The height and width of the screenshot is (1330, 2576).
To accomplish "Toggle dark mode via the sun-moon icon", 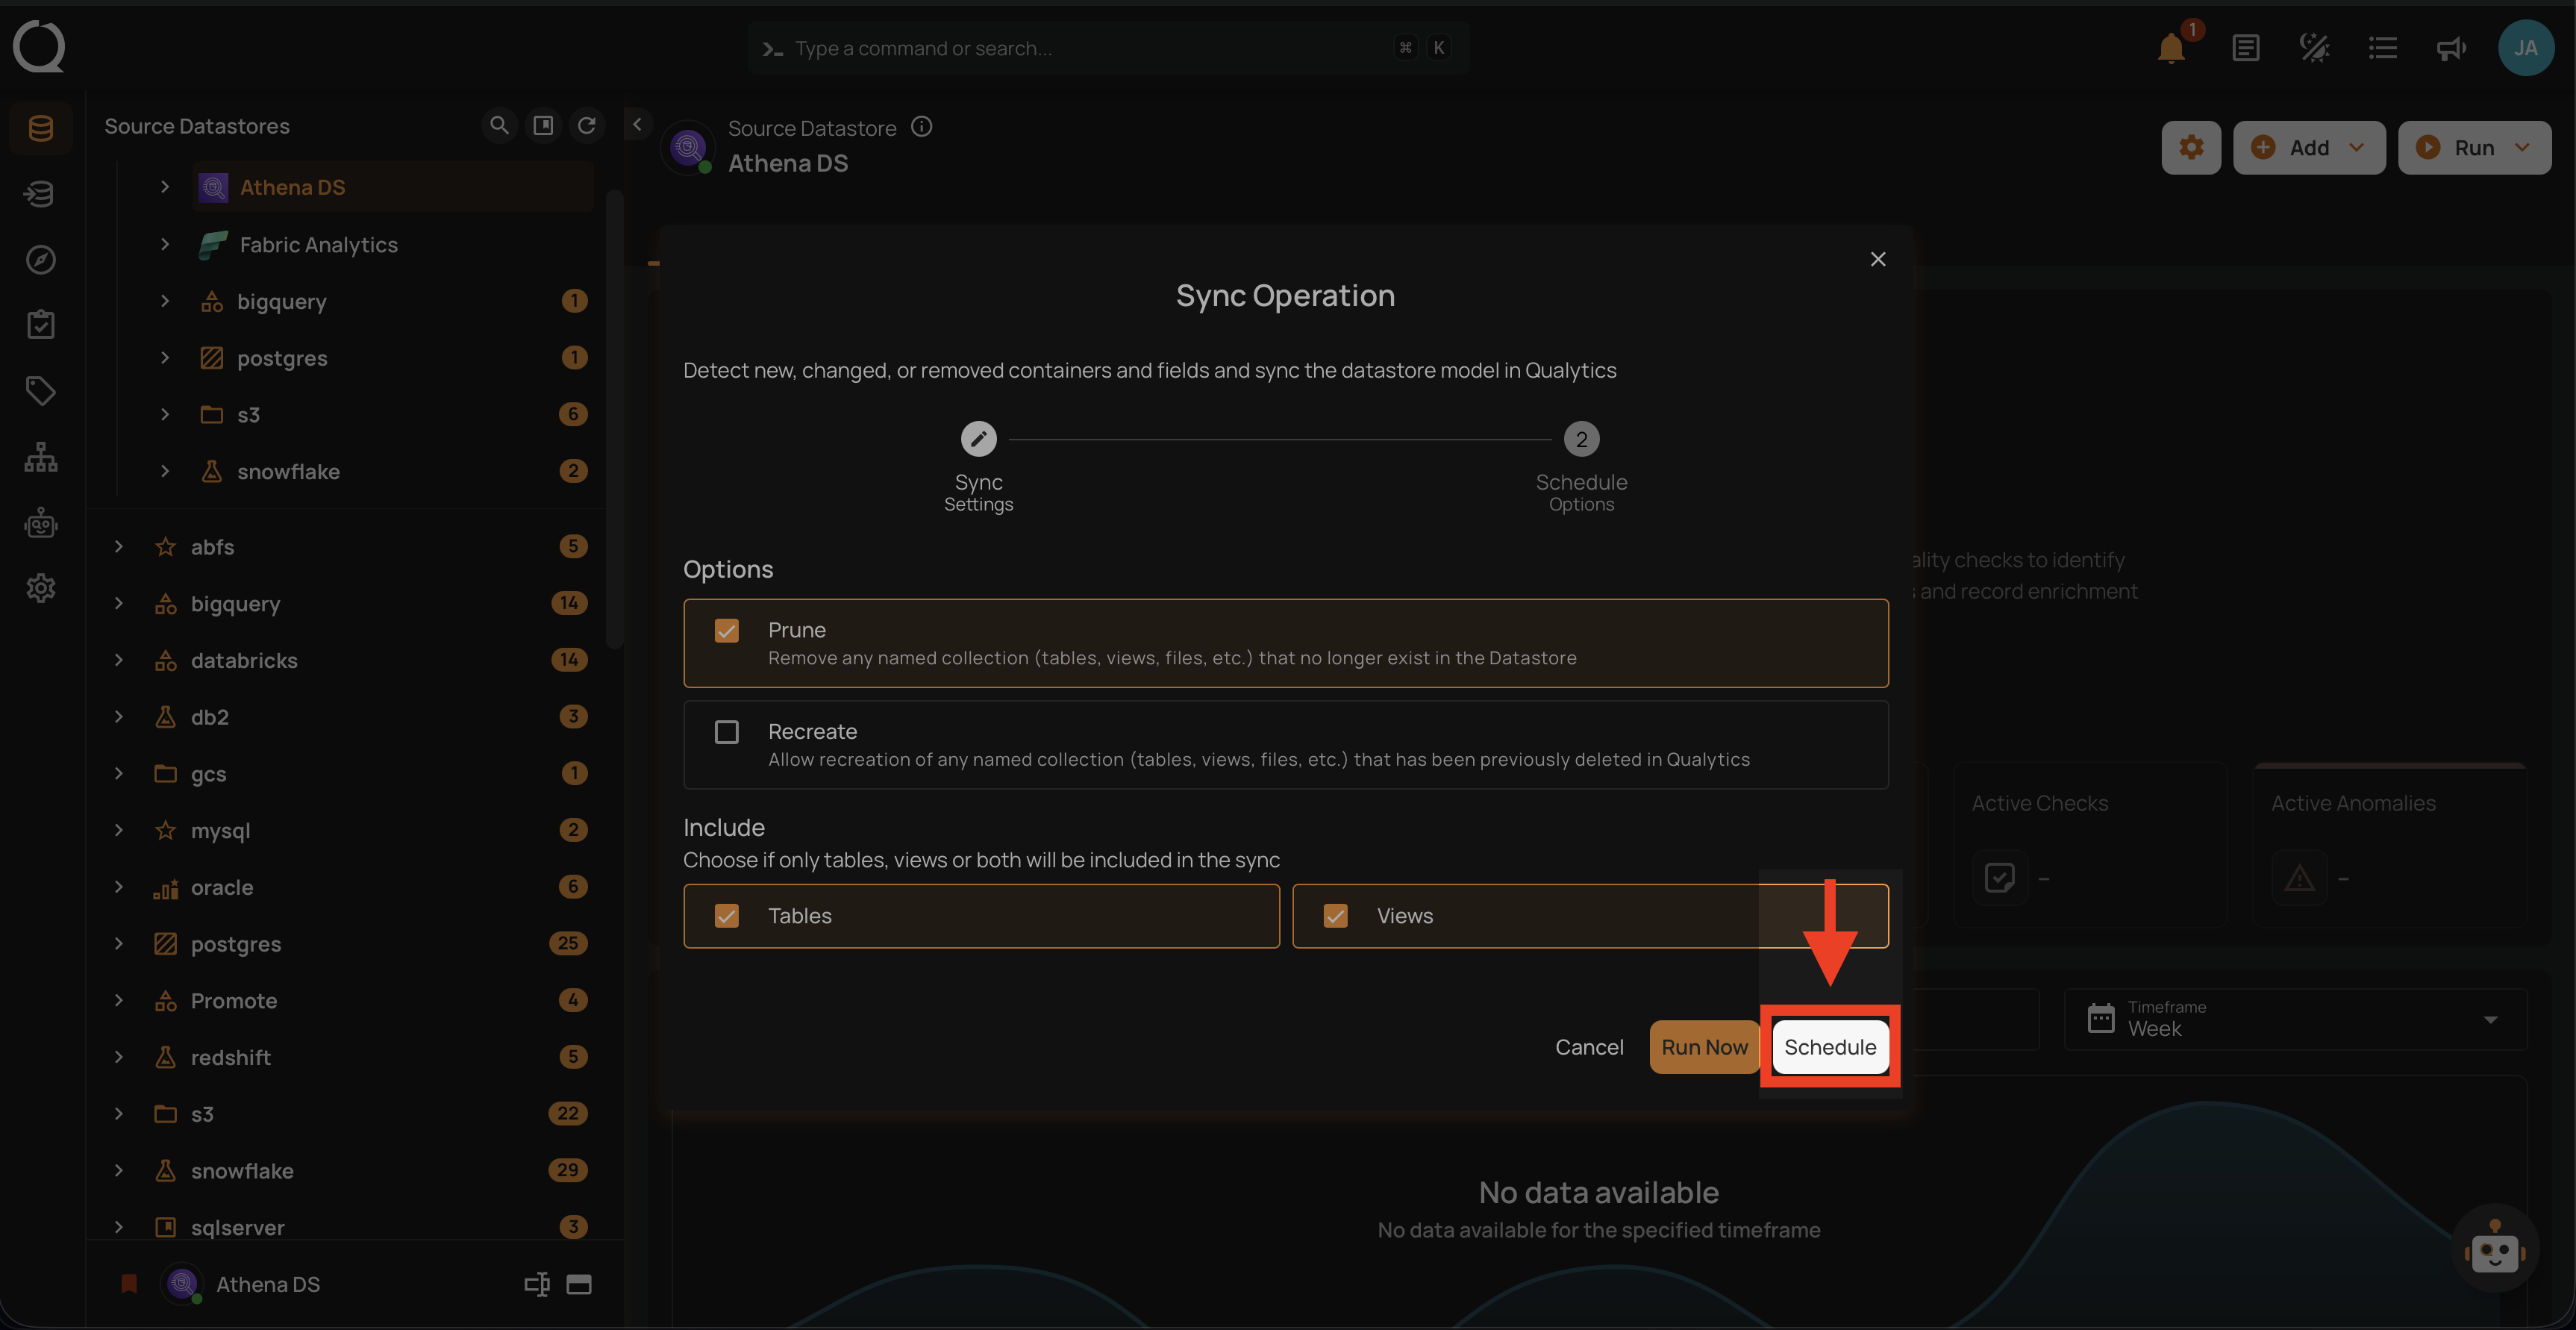I will (2313, 47).
